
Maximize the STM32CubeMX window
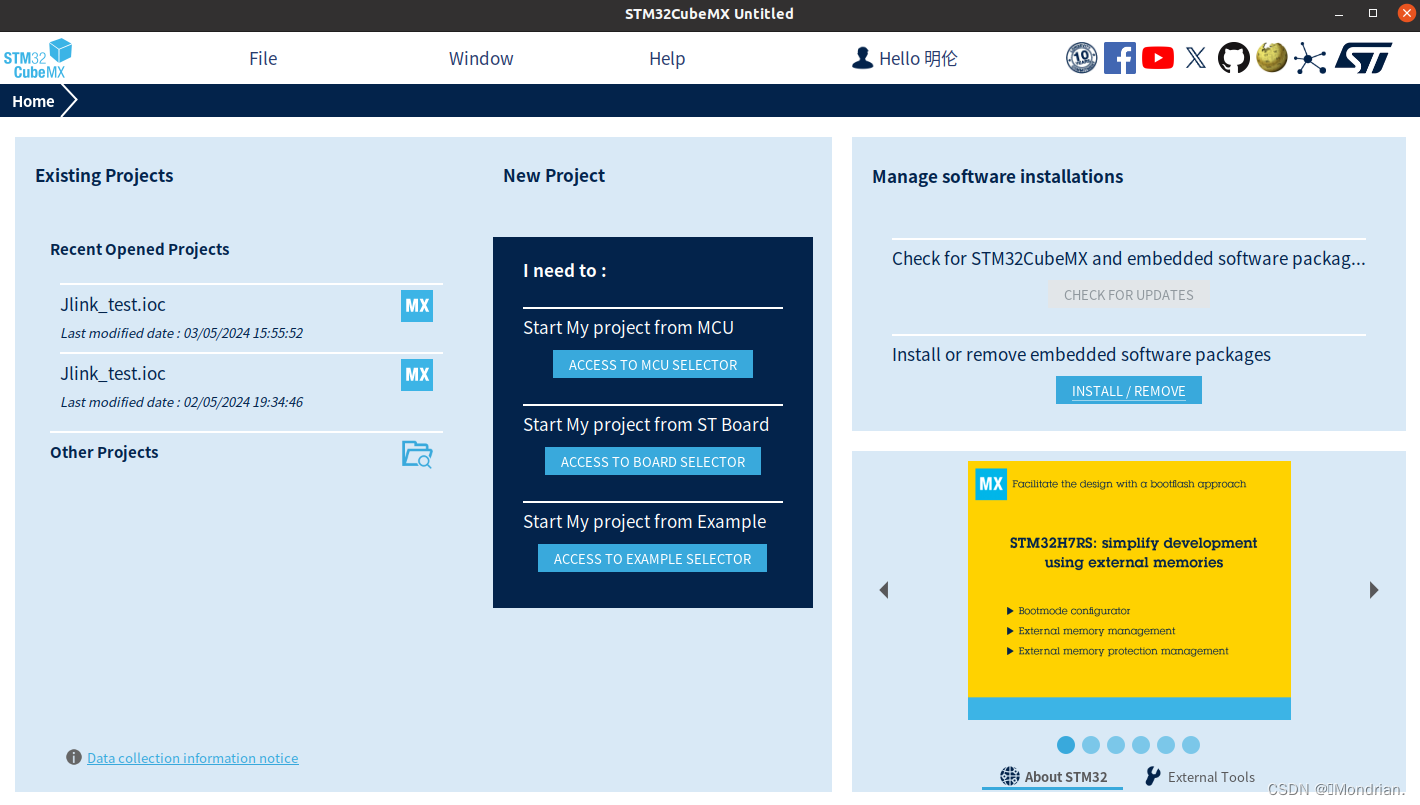click(x=1373, y=13)
